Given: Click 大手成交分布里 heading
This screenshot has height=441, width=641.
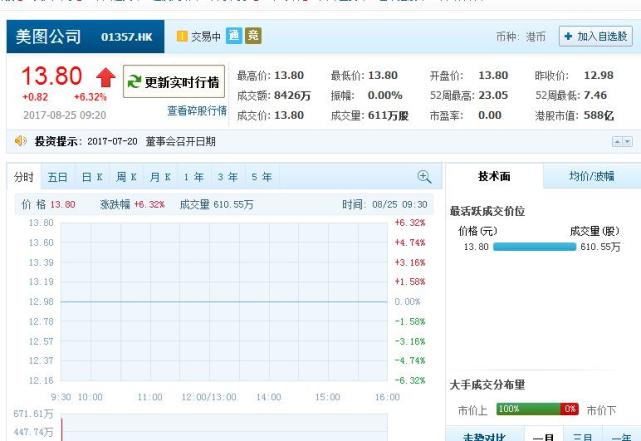Looking at the screenshot, I should point(487,385).
